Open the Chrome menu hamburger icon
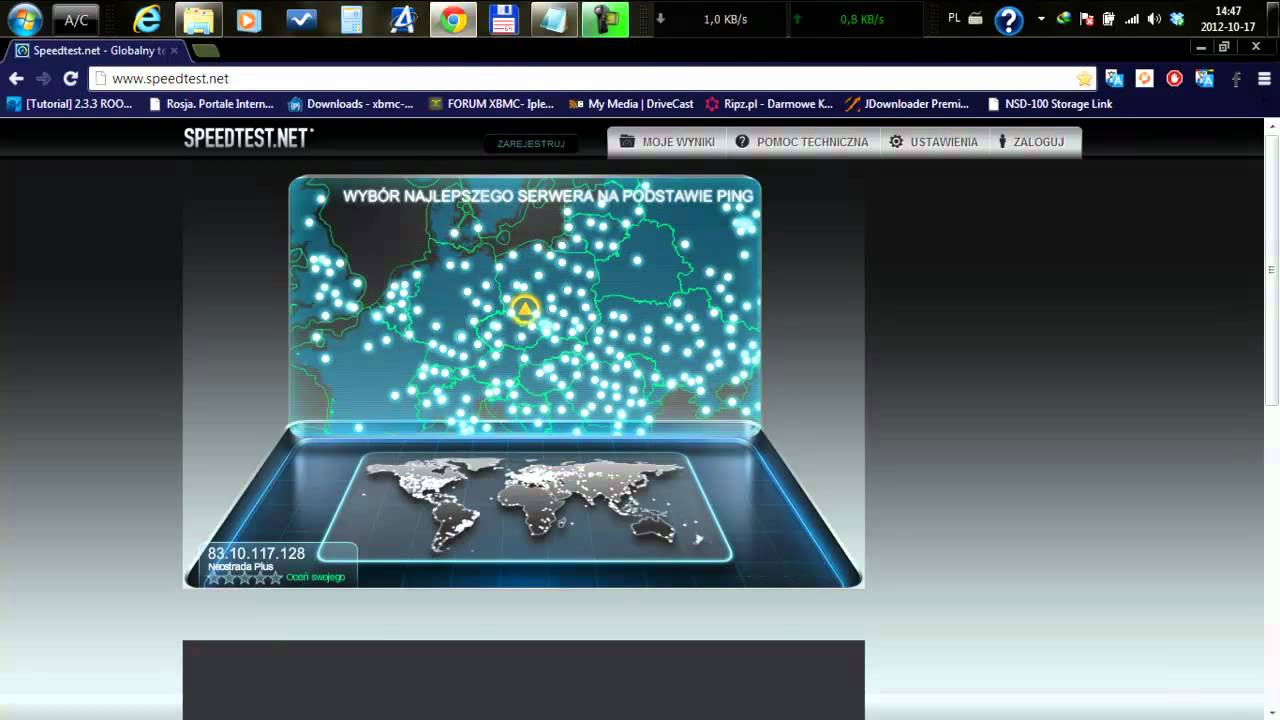Image resolution: width=1280 pixels, height=720 pixels. (1264, 78)
